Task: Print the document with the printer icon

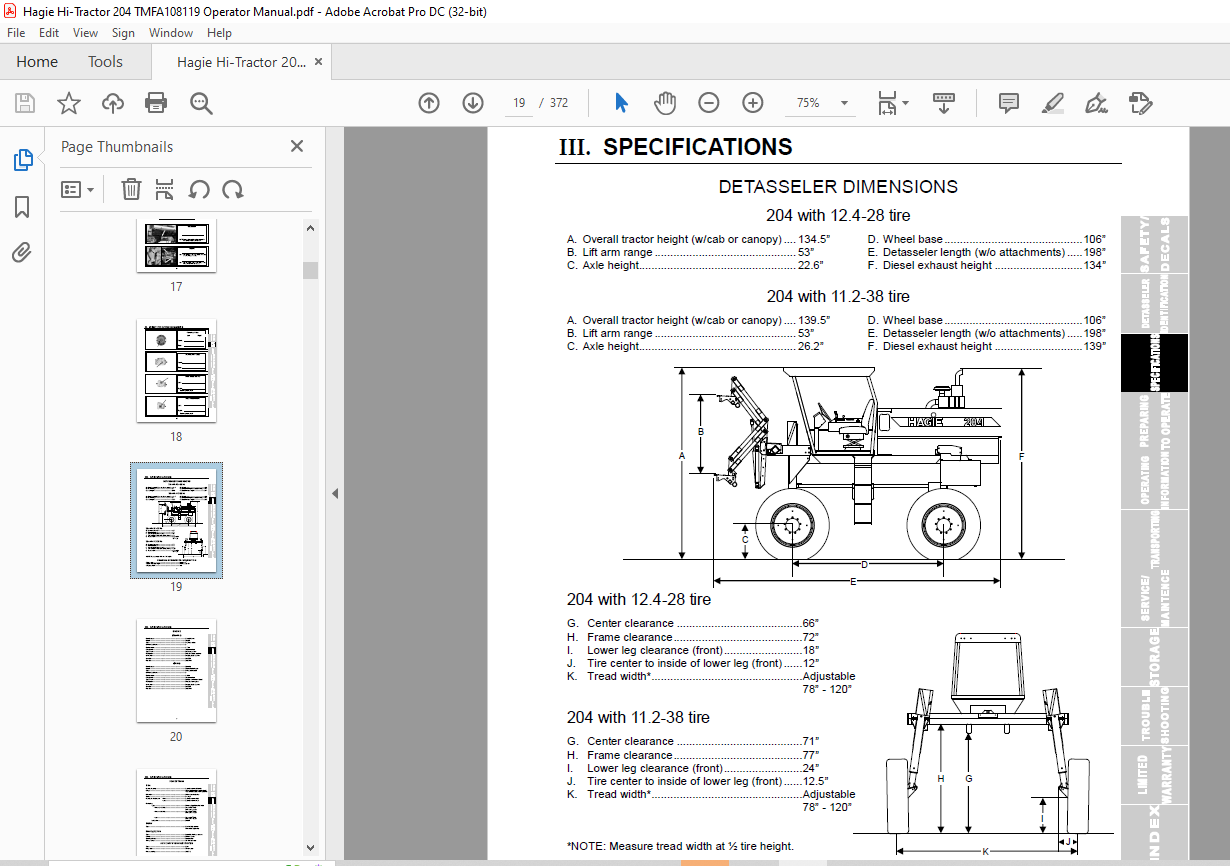Action: point(156,103)
